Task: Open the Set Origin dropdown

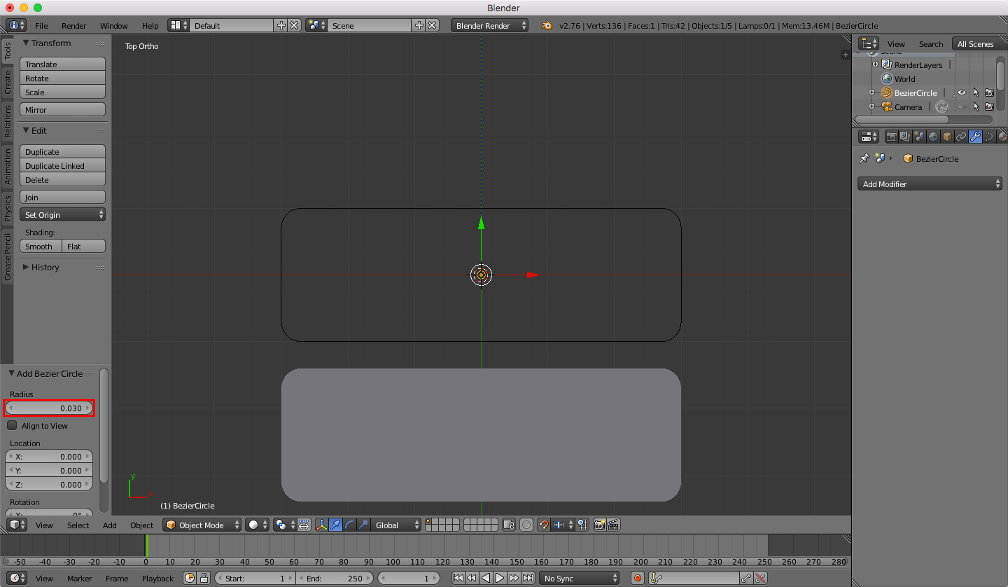Action: (x=62, y=214)
